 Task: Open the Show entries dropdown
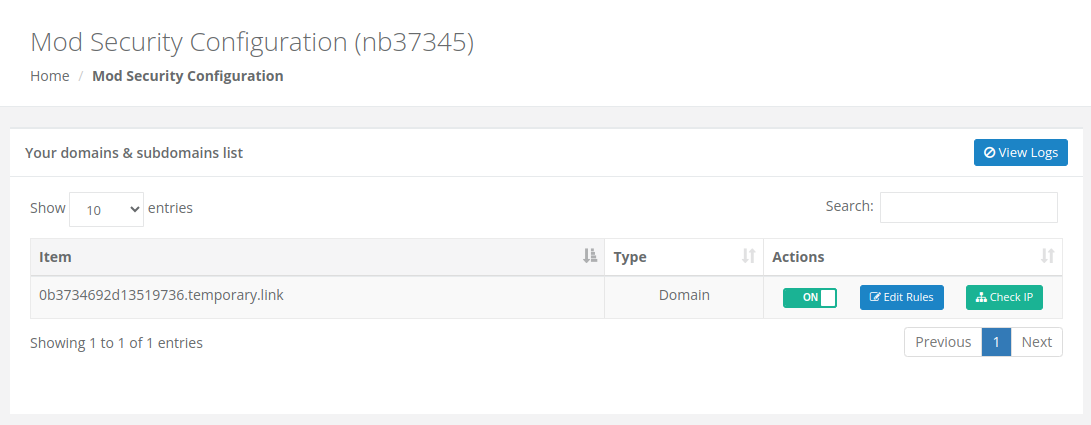tap(106, 209)
